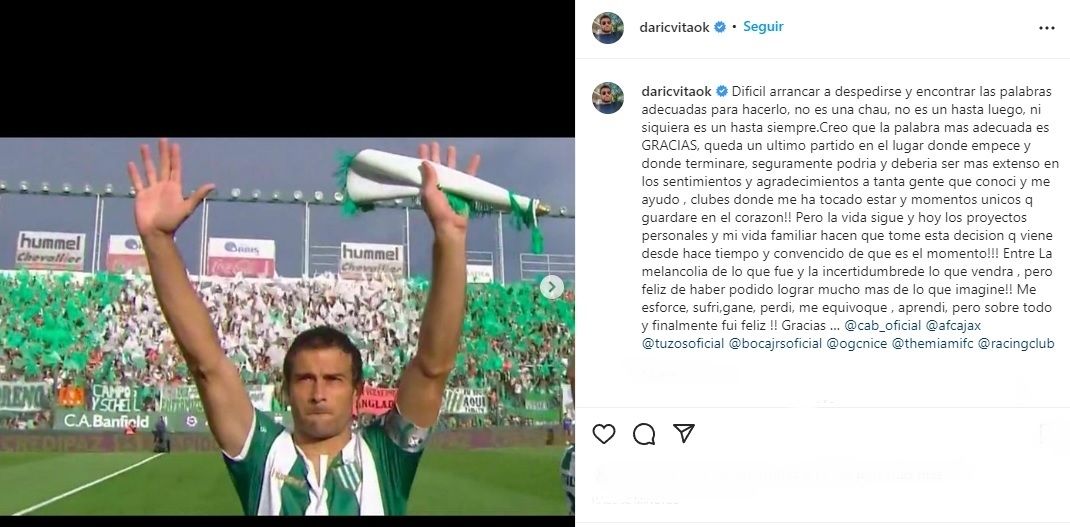The image size is (1070, 527).
Task: Open profile picture in post header
Action: tap(607, 28)
